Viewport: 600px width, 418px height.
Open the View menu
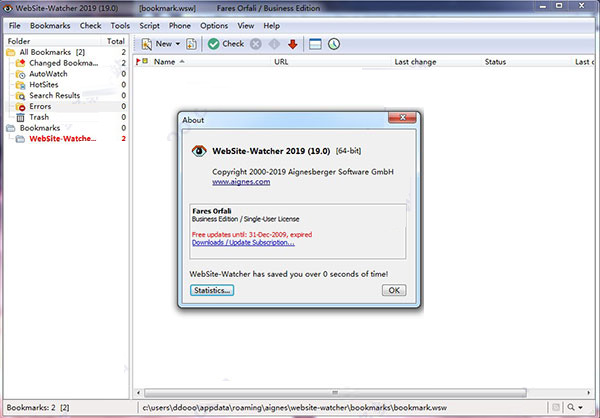pyautogui.click(x=246, y=26)
